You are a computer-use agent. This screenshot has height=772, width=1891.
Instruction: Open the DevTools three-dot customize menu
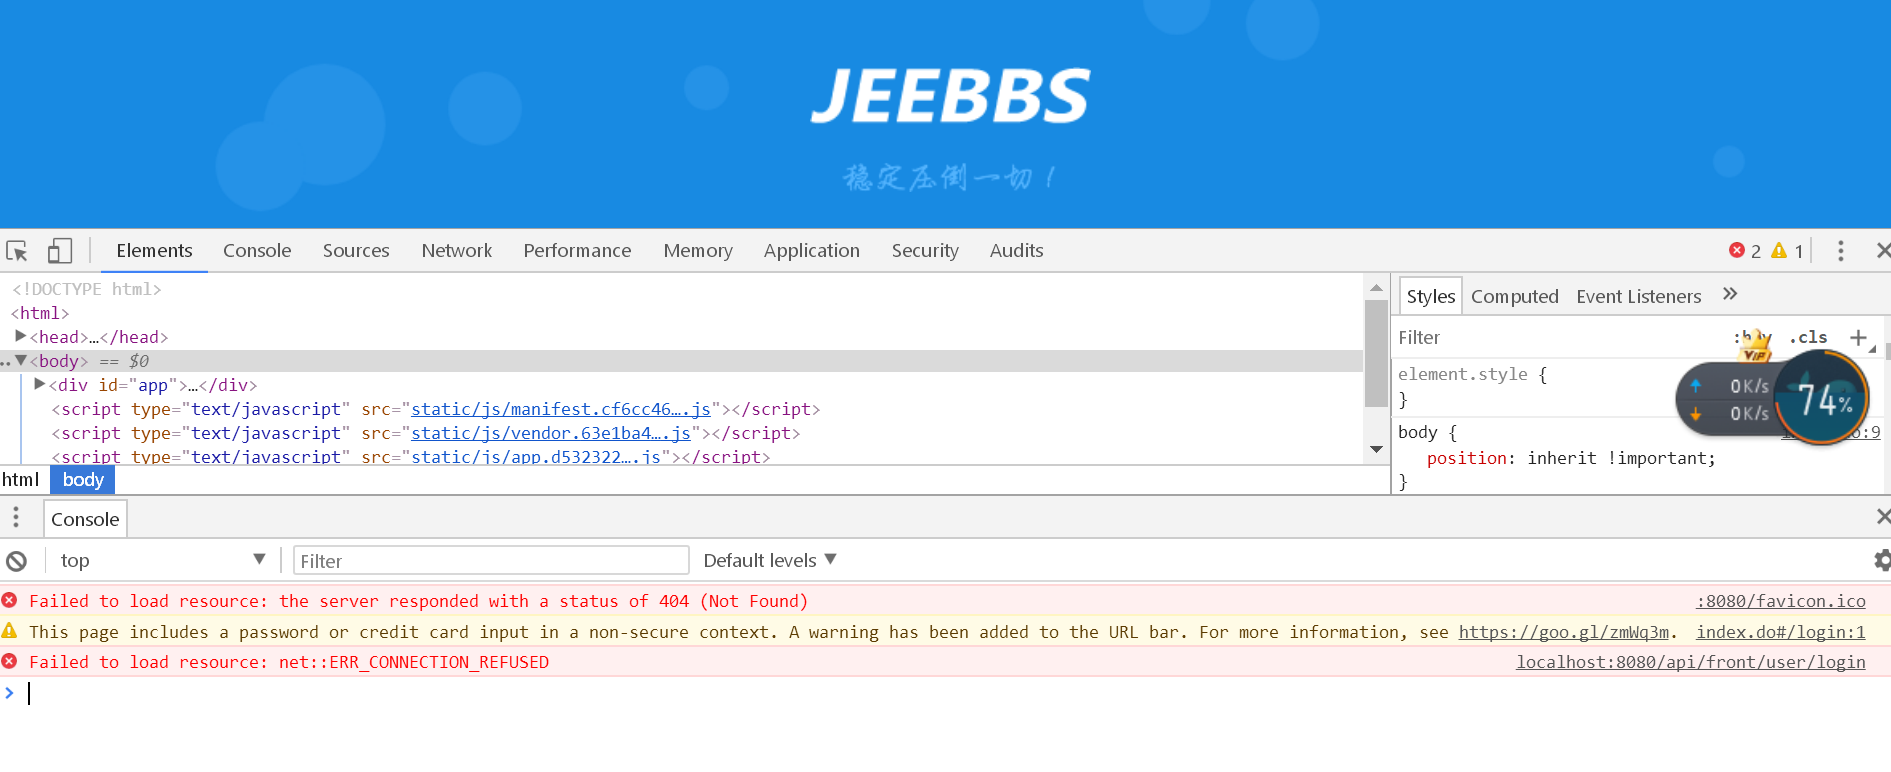point(1840,251)
